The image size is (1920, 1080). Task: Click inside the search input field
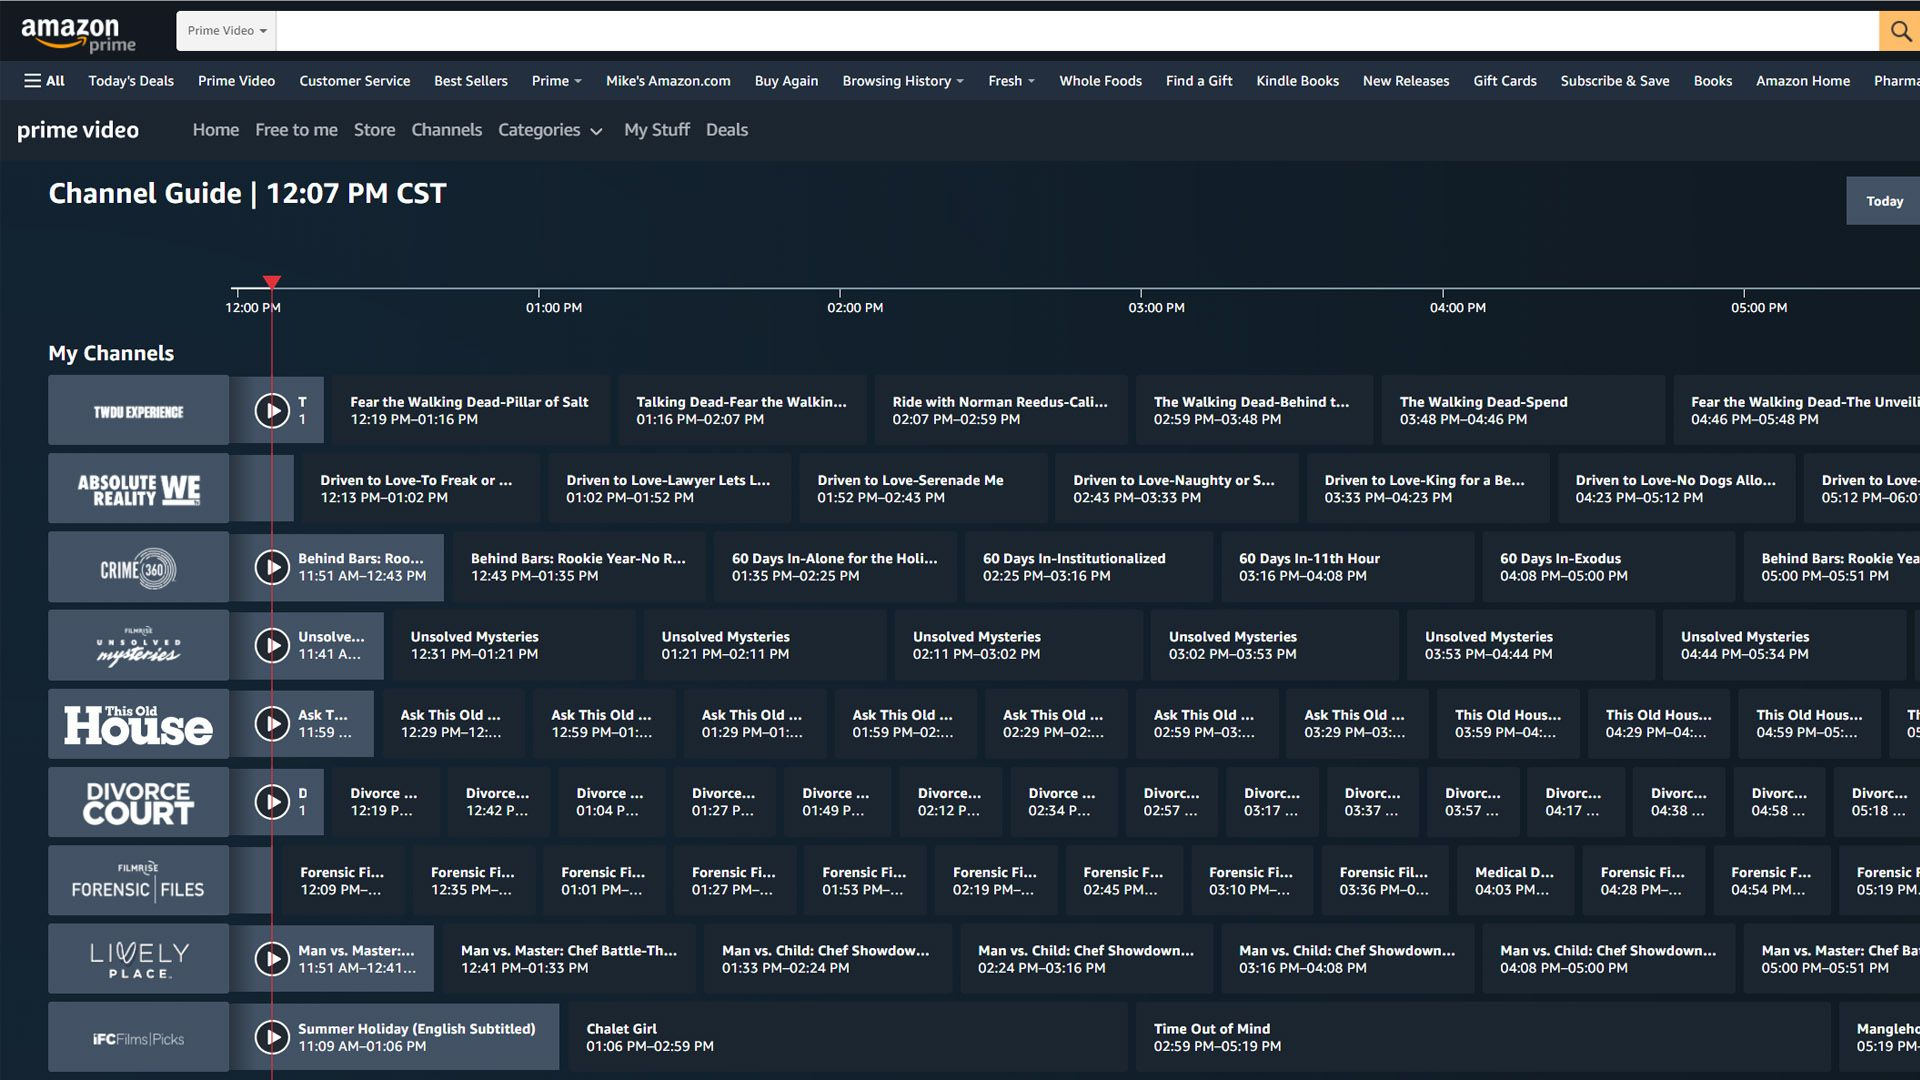click(1000, 31)
